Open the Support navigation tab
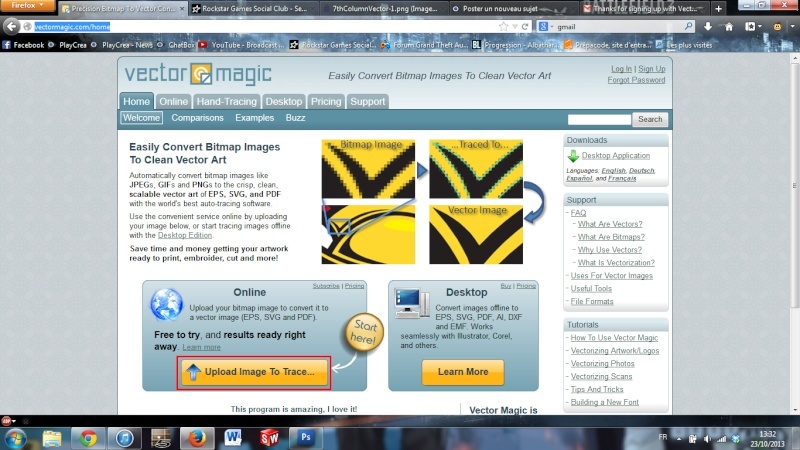Viewport: 800px width, 450px height. (x=367, y=101)
